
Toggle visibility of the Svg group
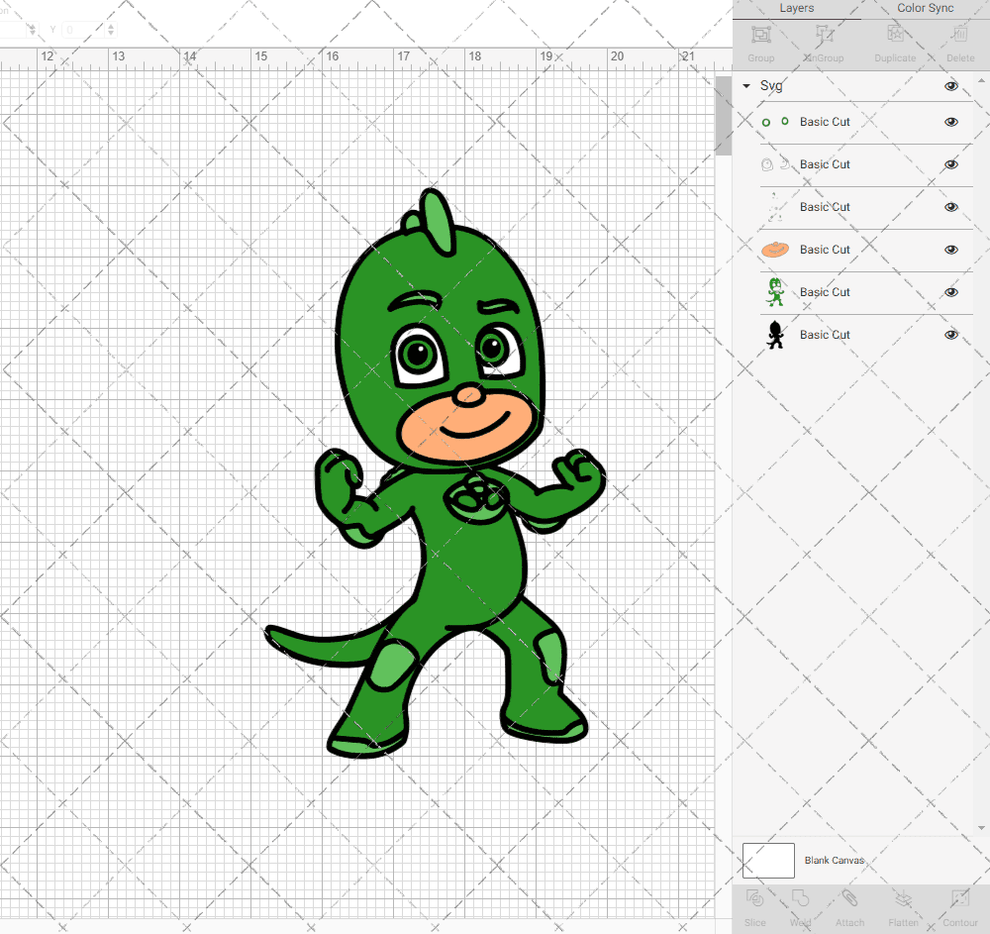pyautogui.click(x=951, y=86)
